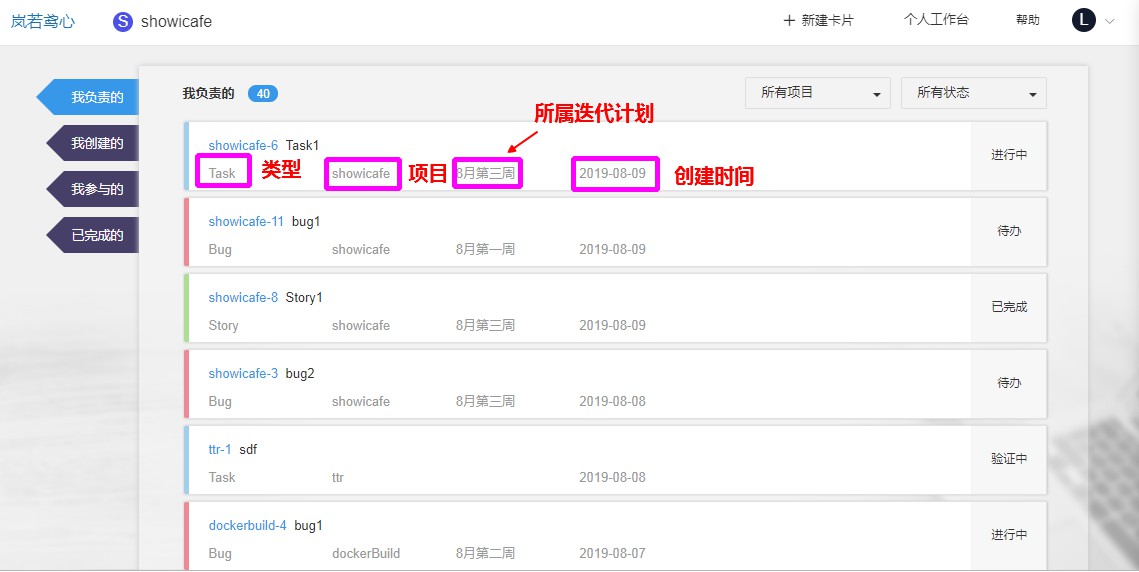Click the sdf card title
The width and height of the screenshot is (1139, 572).
tap(248, 450)
